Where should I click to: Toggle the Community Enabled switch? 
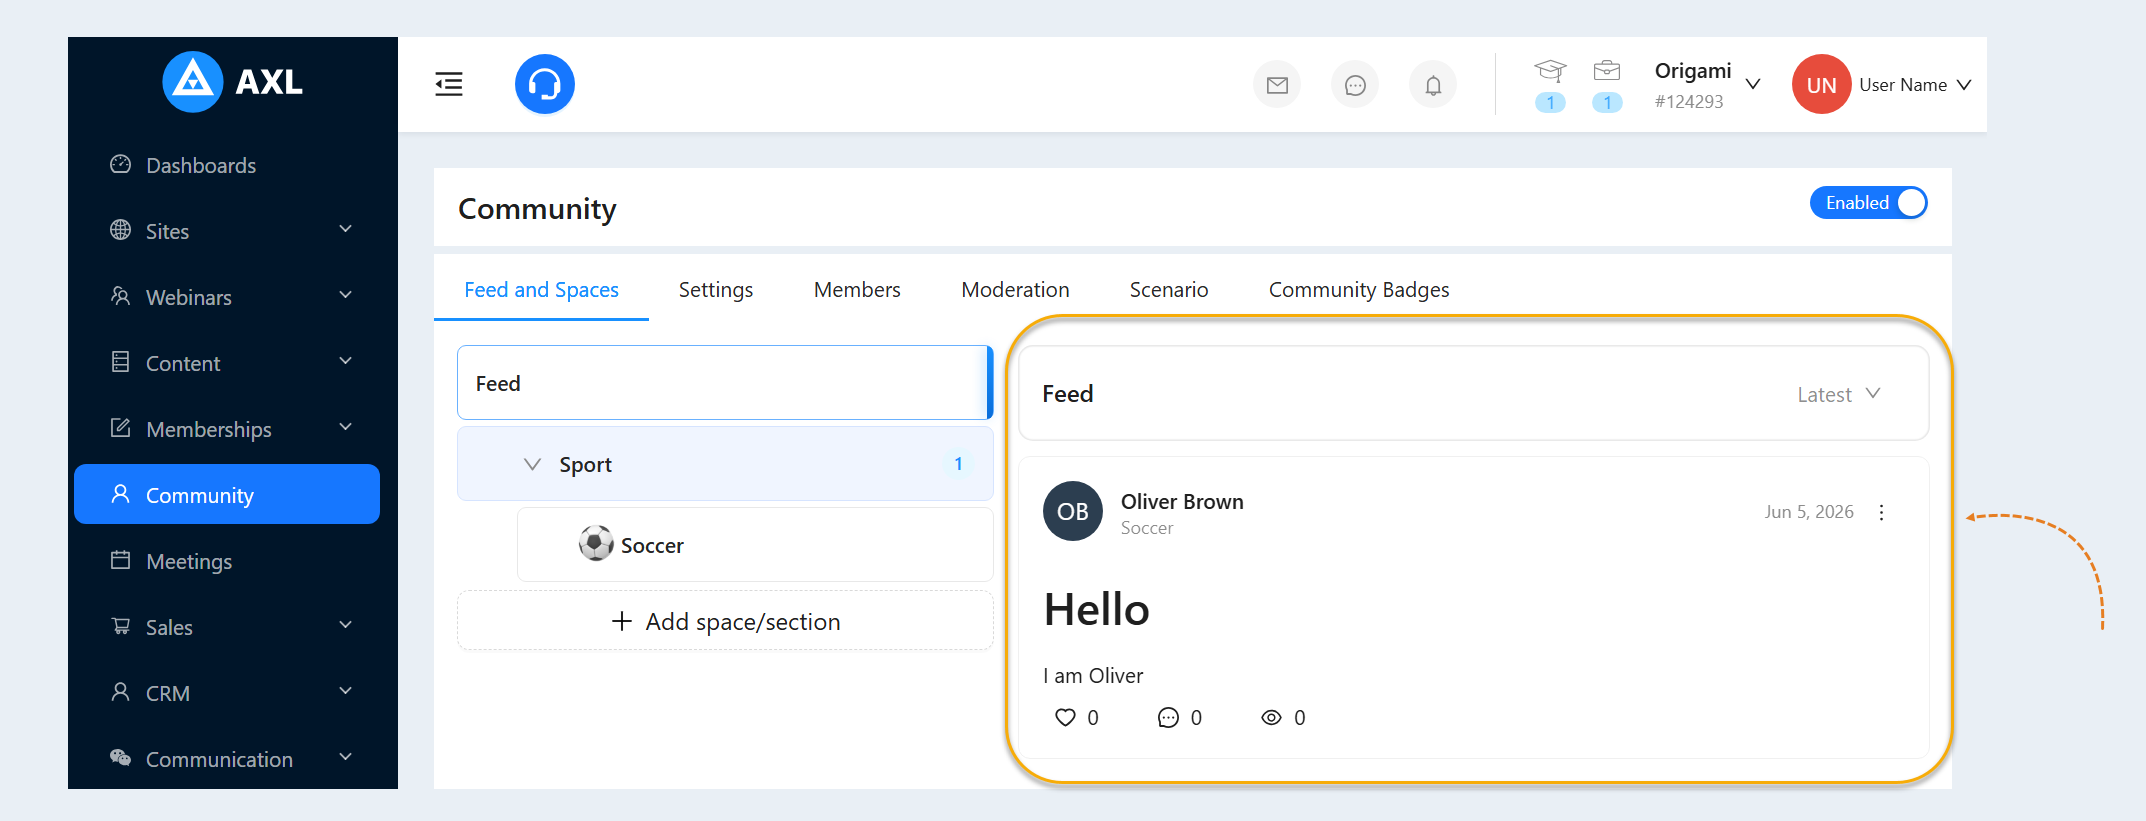1868,203
